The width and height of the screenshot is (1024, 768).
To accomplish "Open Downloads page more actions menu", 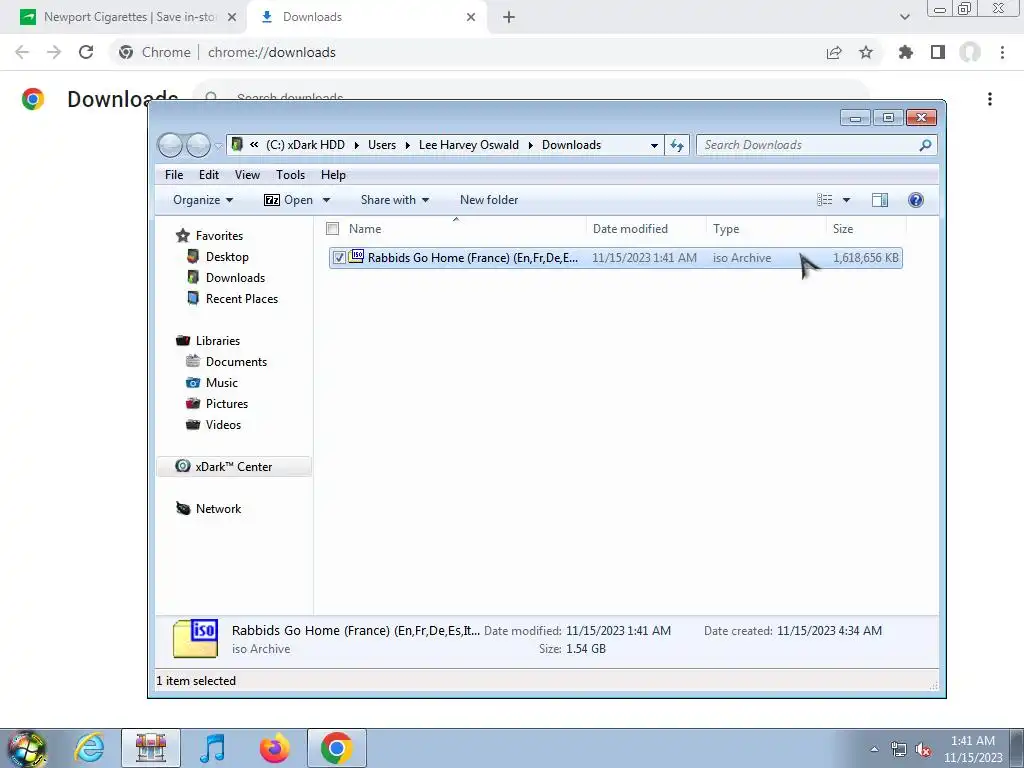I will click(x=990, y=99).
